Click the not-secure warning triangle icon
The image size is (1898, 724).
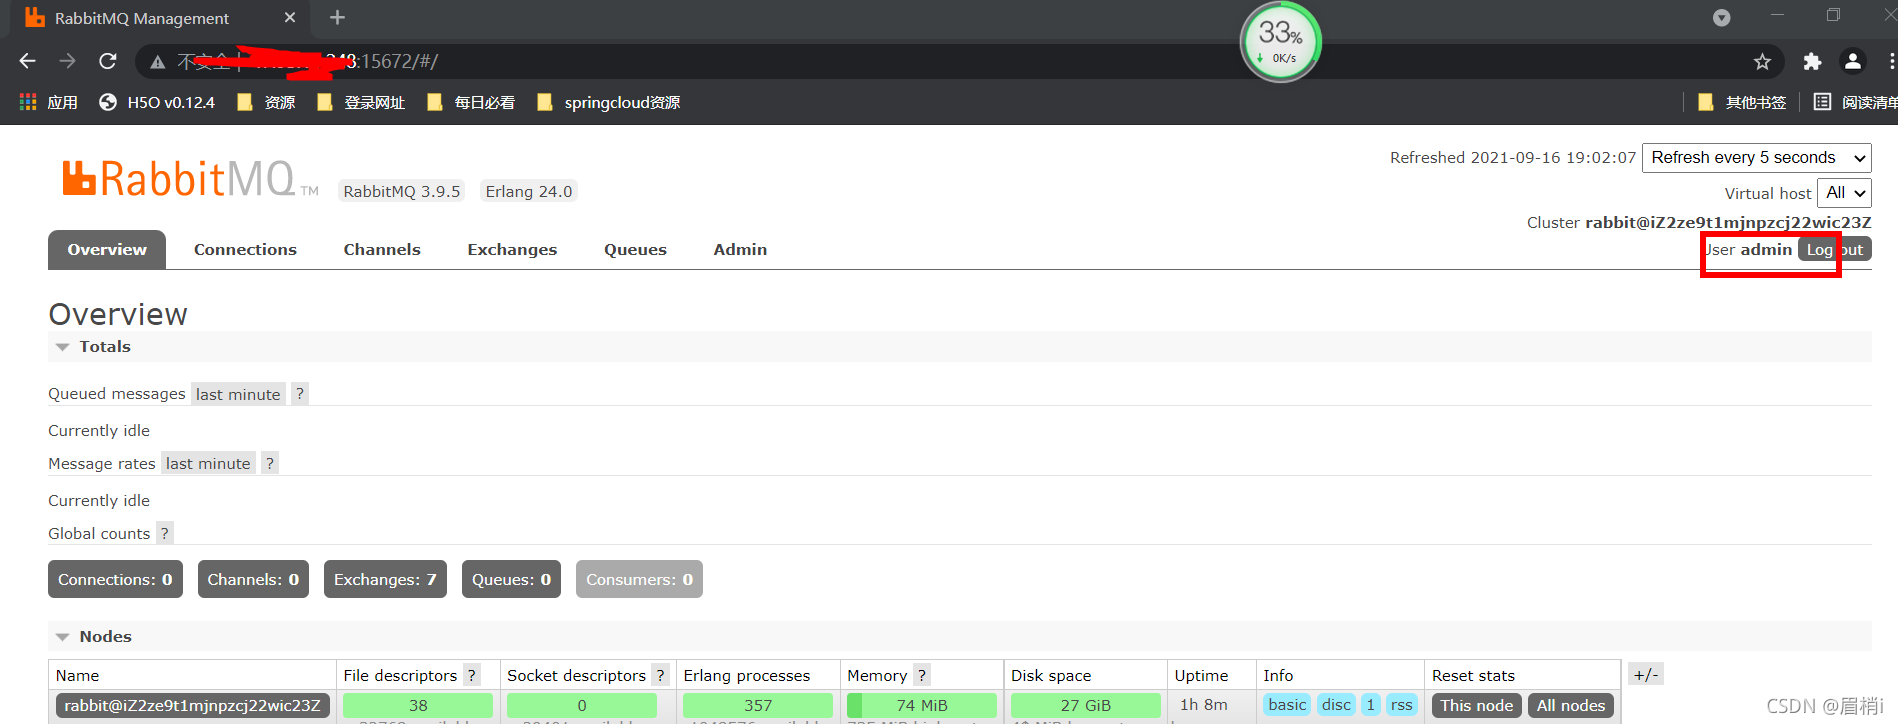pos(157,62)
